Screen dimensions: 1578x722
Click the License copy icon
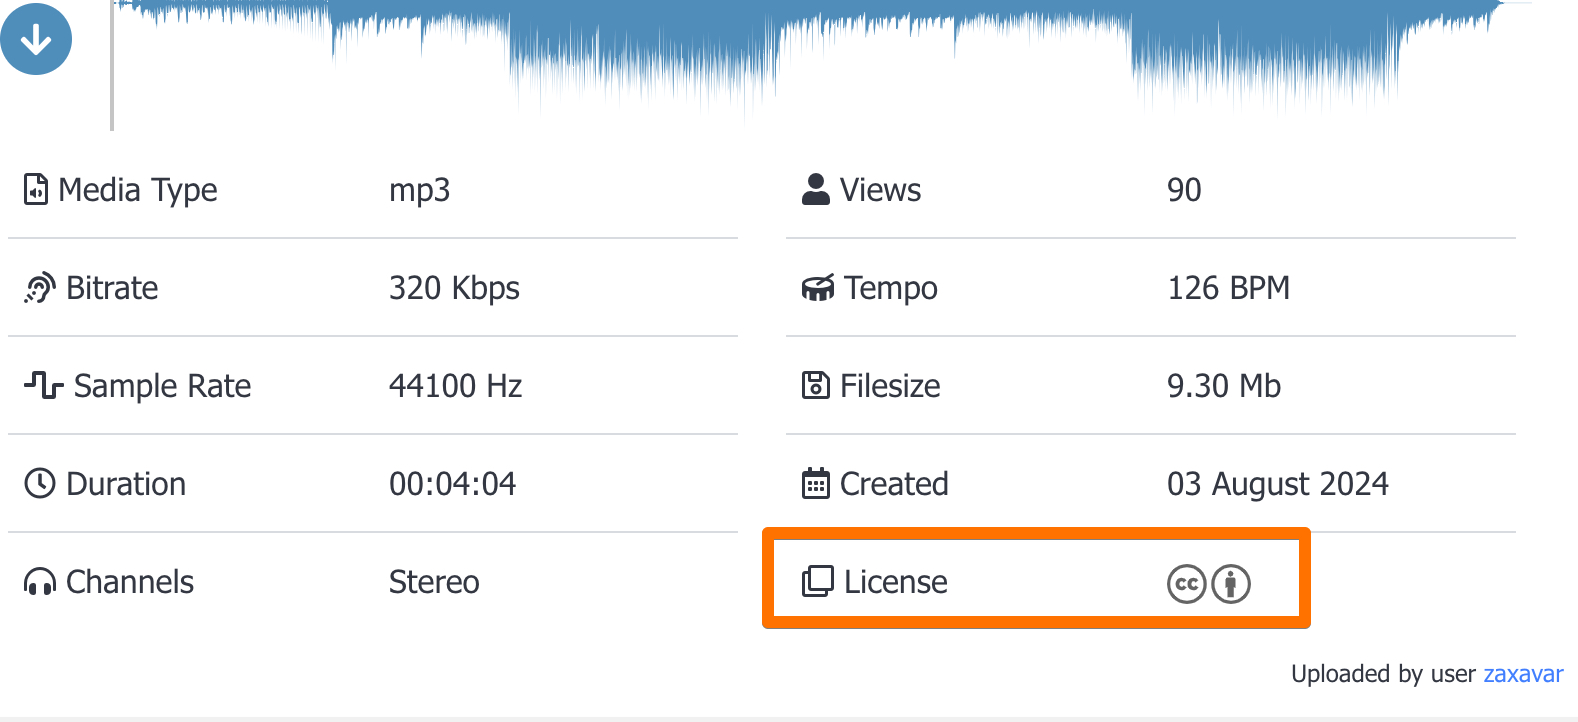(x=818, y=581)
